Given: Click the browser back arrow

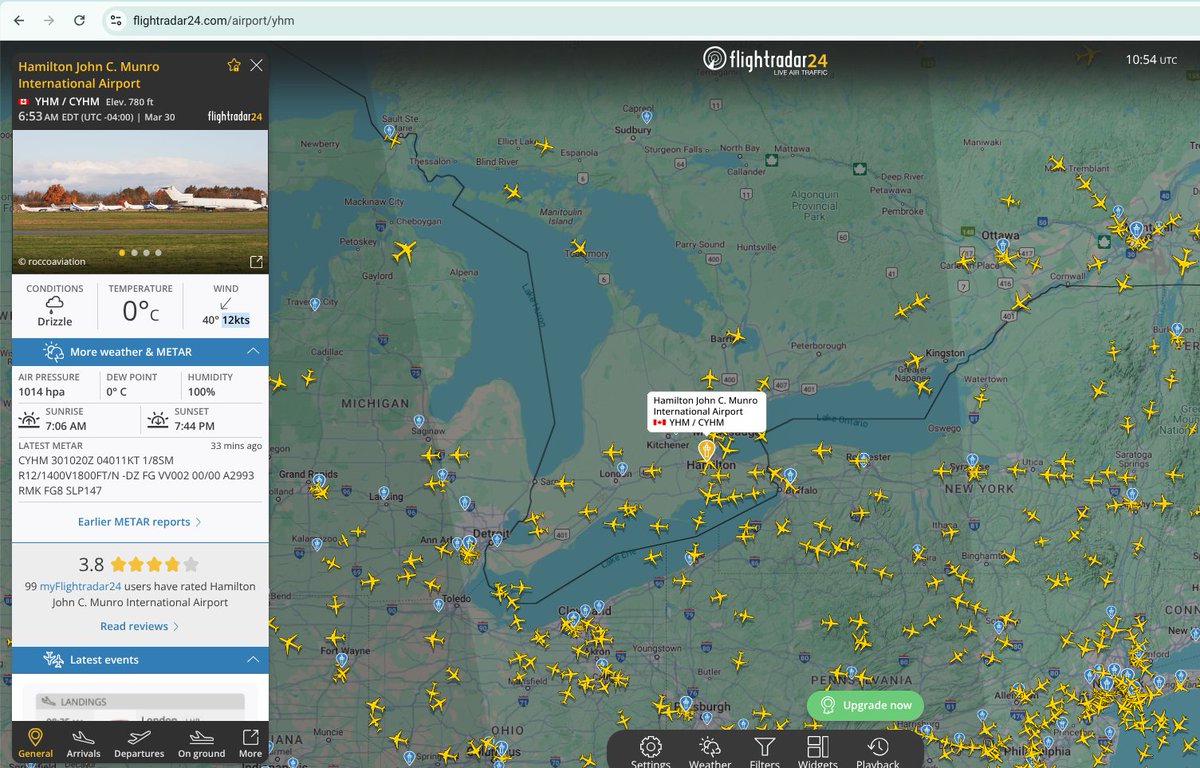Looking at the screenshot, I should [x=19, y=20].
